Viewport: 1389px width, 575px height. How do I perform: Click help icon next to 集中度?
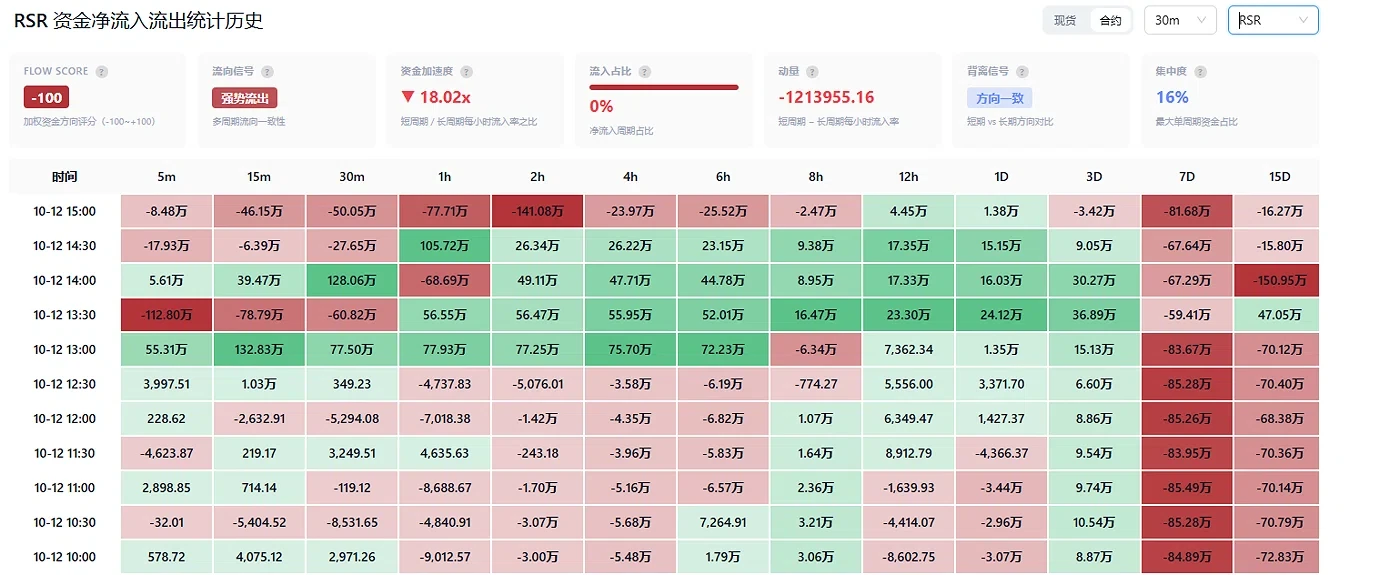[1200, 72]
